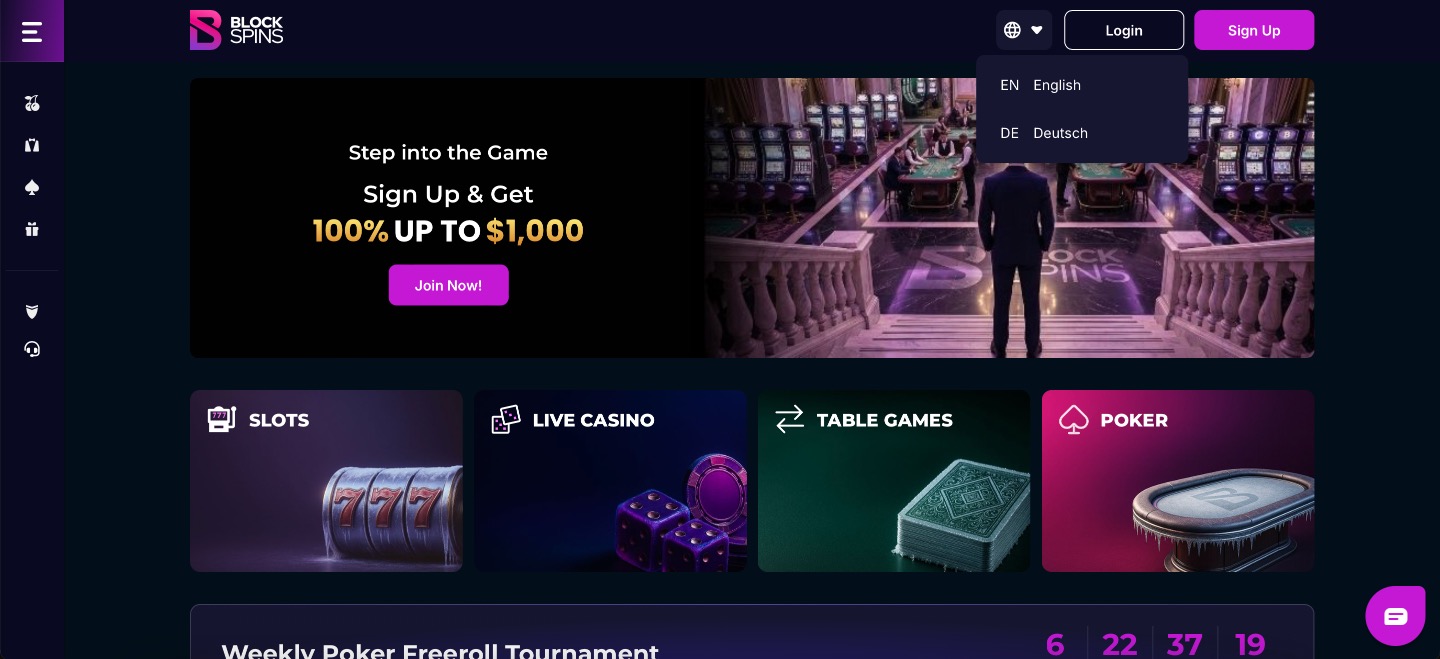Screen dimensions: 1440x659
Task: Open the Live Casino category card
Action: 610,481
